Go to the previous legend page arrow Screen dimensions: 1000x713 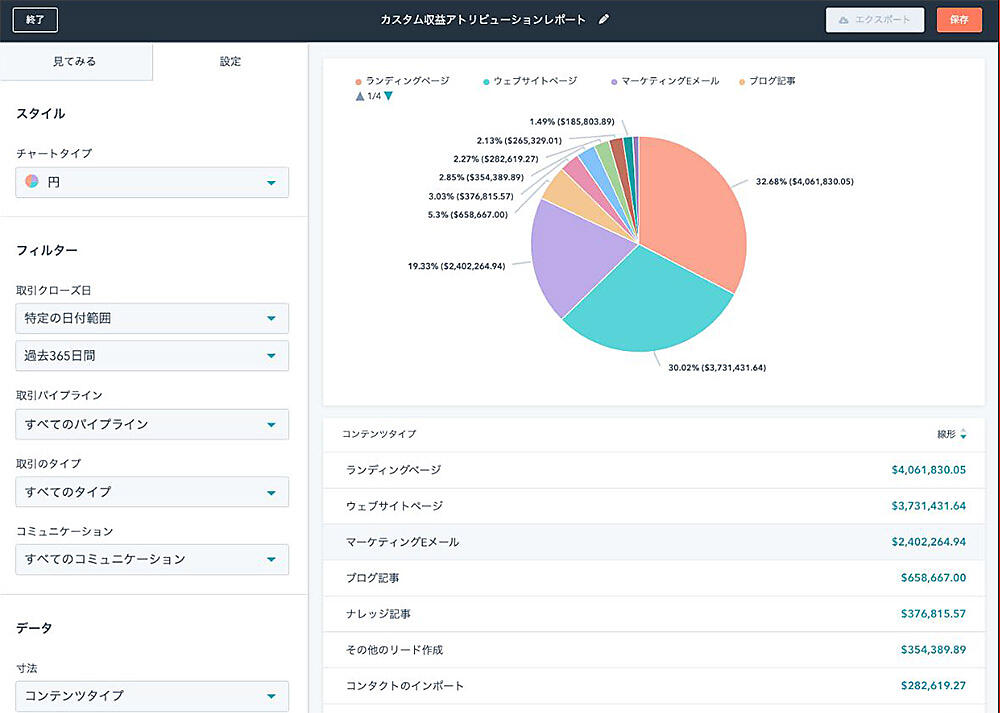(360, 96)
